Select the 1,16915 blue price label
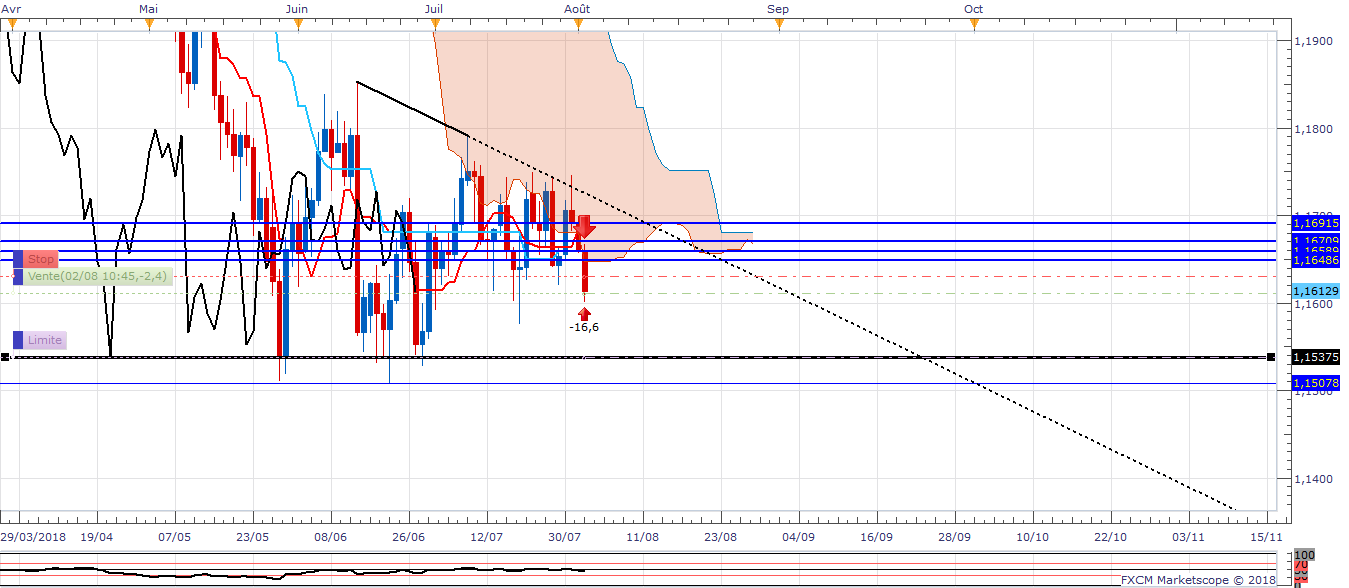This screenshot has height=588, width=1349. coord(1315,223)
